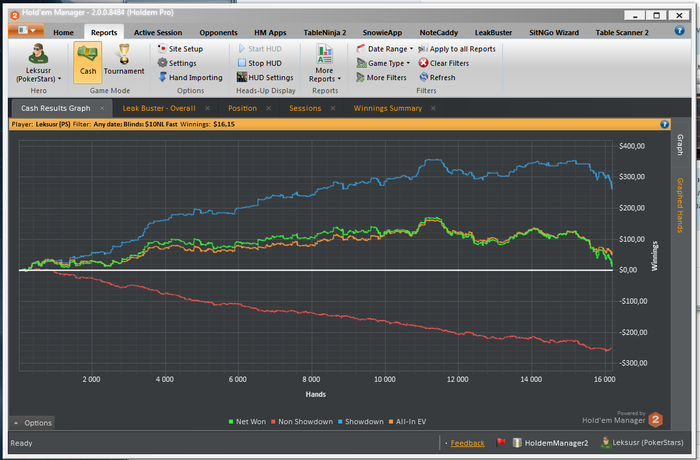
Task: Click the Start HUD button
Action: click(x=260, y=49)
